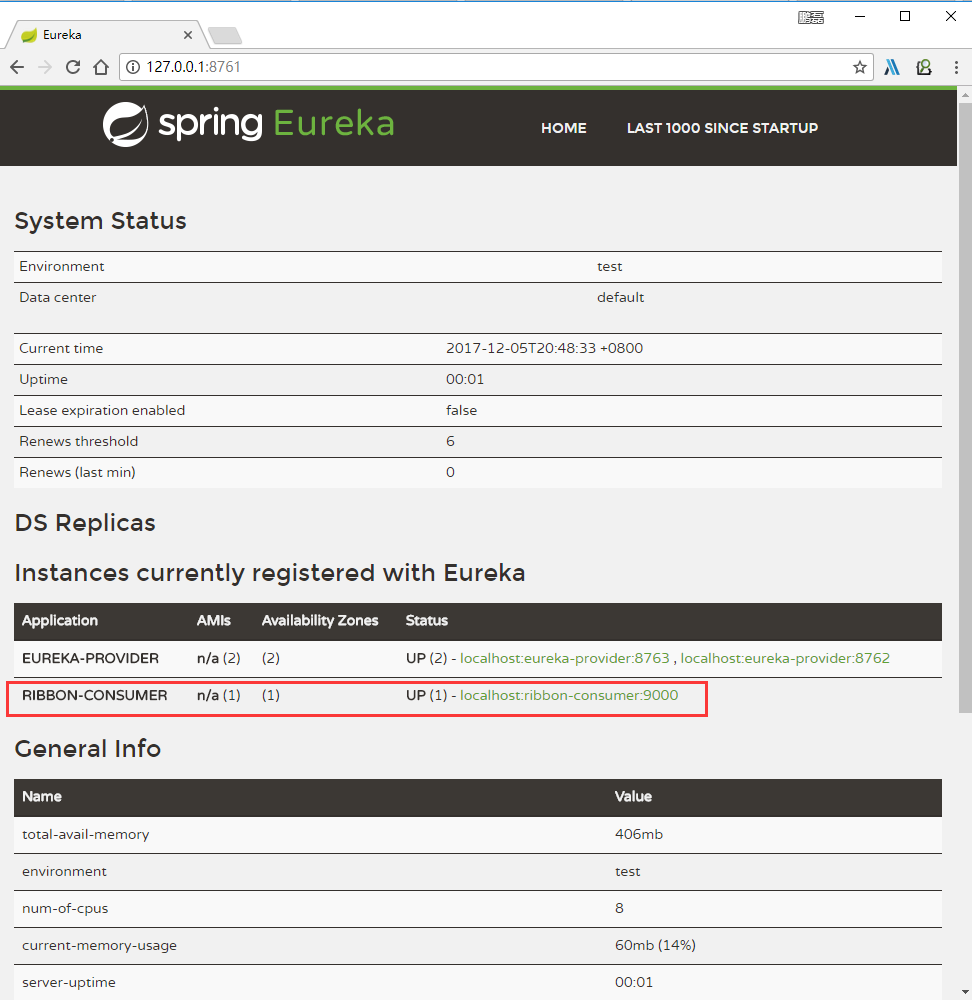
Task: Reload the Eureka page
Action: pos(73,67)
